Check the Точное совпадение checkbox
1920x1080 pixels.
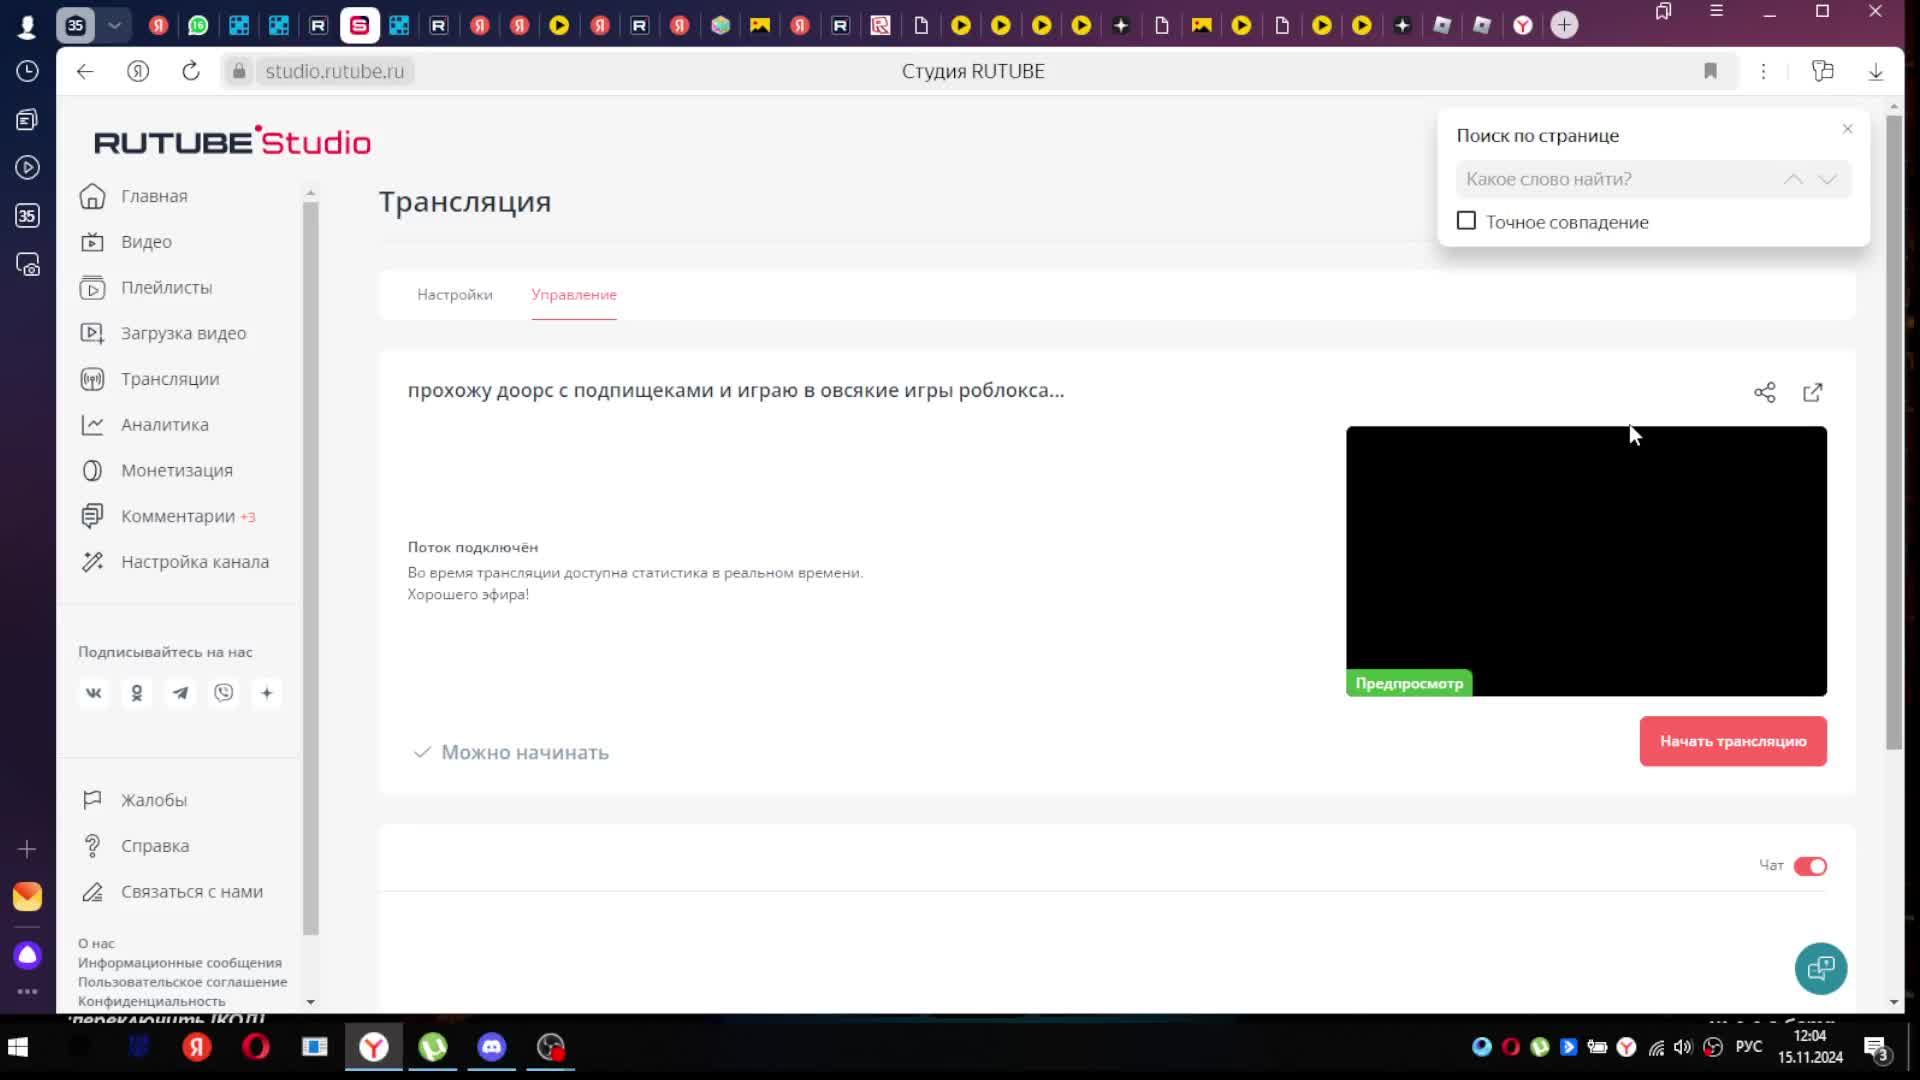point(1466,221)
